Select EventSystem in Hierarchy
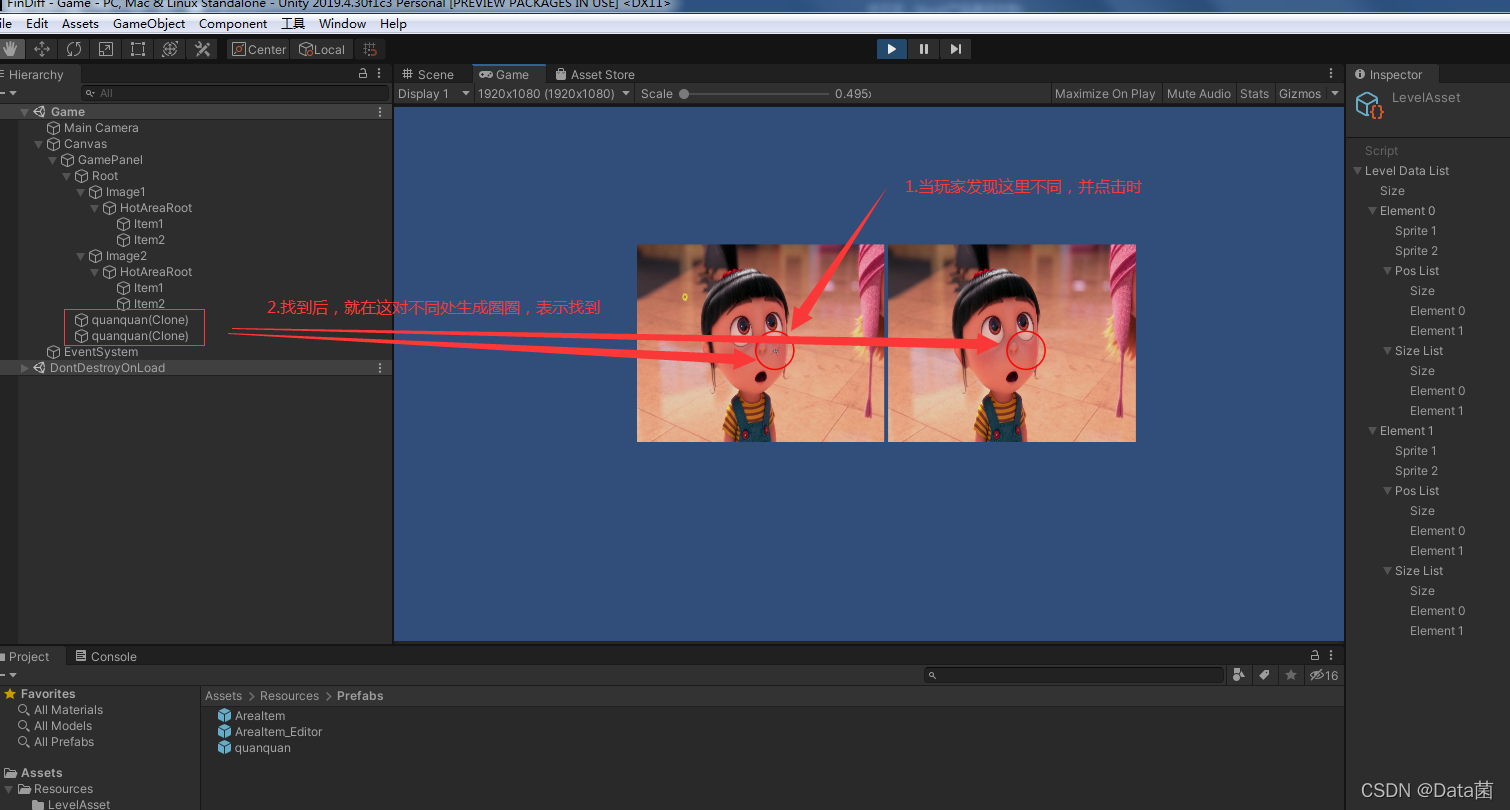1510x810 pixels. pyautogui.click(x=100, y=352)
